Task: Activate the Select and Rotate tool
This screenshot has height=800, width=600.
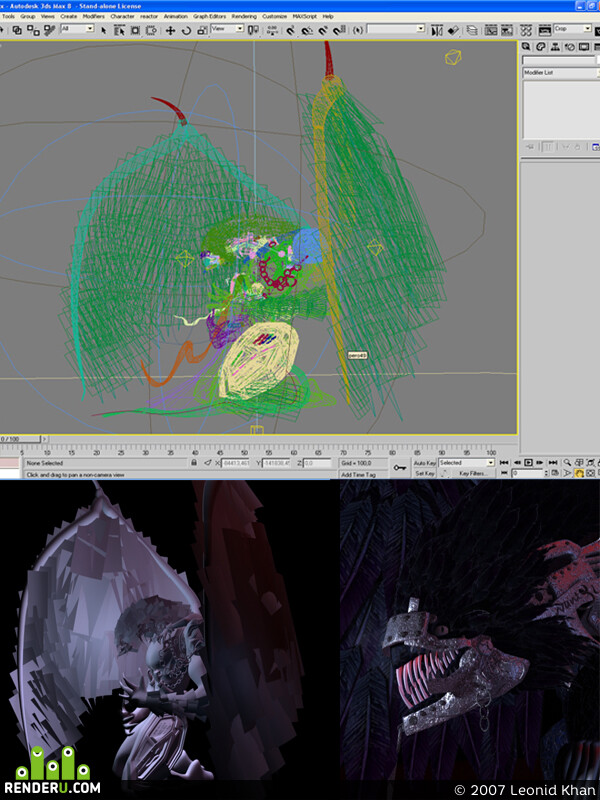Action: [186, 31]
